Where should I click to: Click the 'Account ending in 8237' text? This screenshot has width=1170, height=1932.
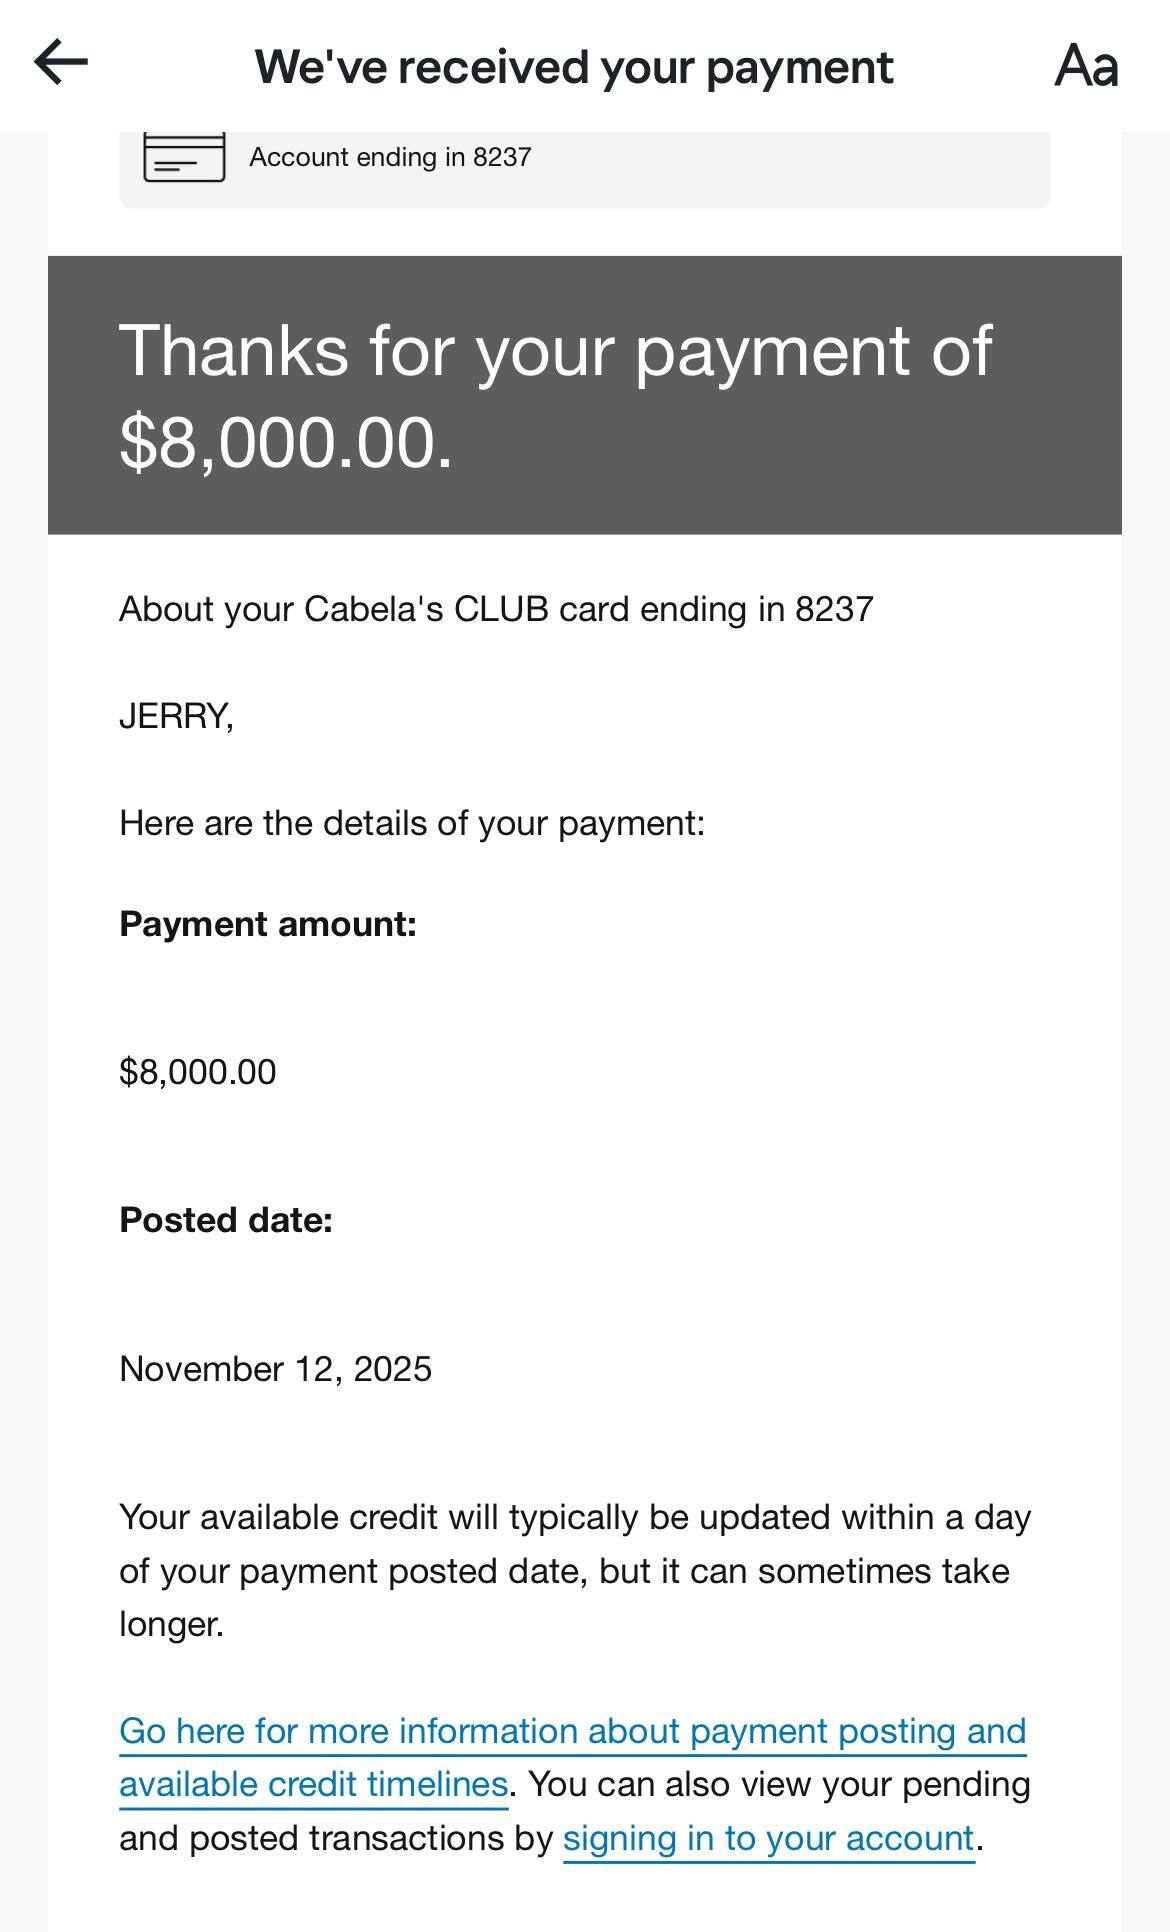click(390, 157)
